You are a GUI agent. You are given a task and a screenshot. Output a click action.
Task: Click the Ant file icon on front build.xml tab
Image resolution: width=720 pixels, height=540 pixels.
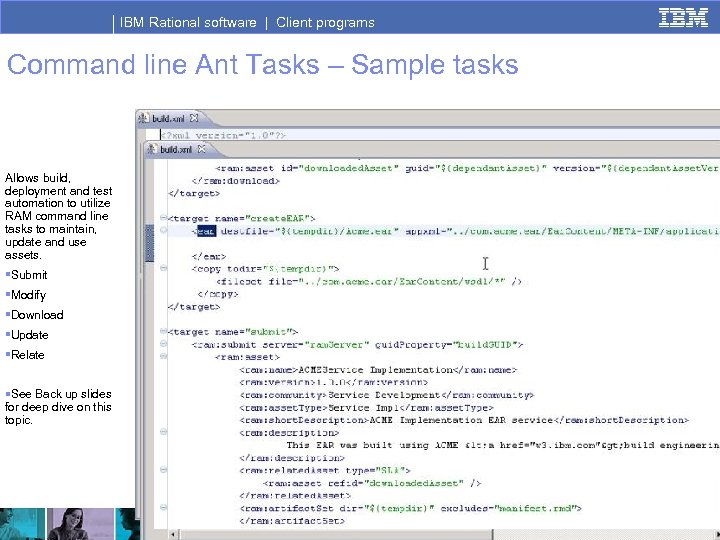tap(152, 149)
